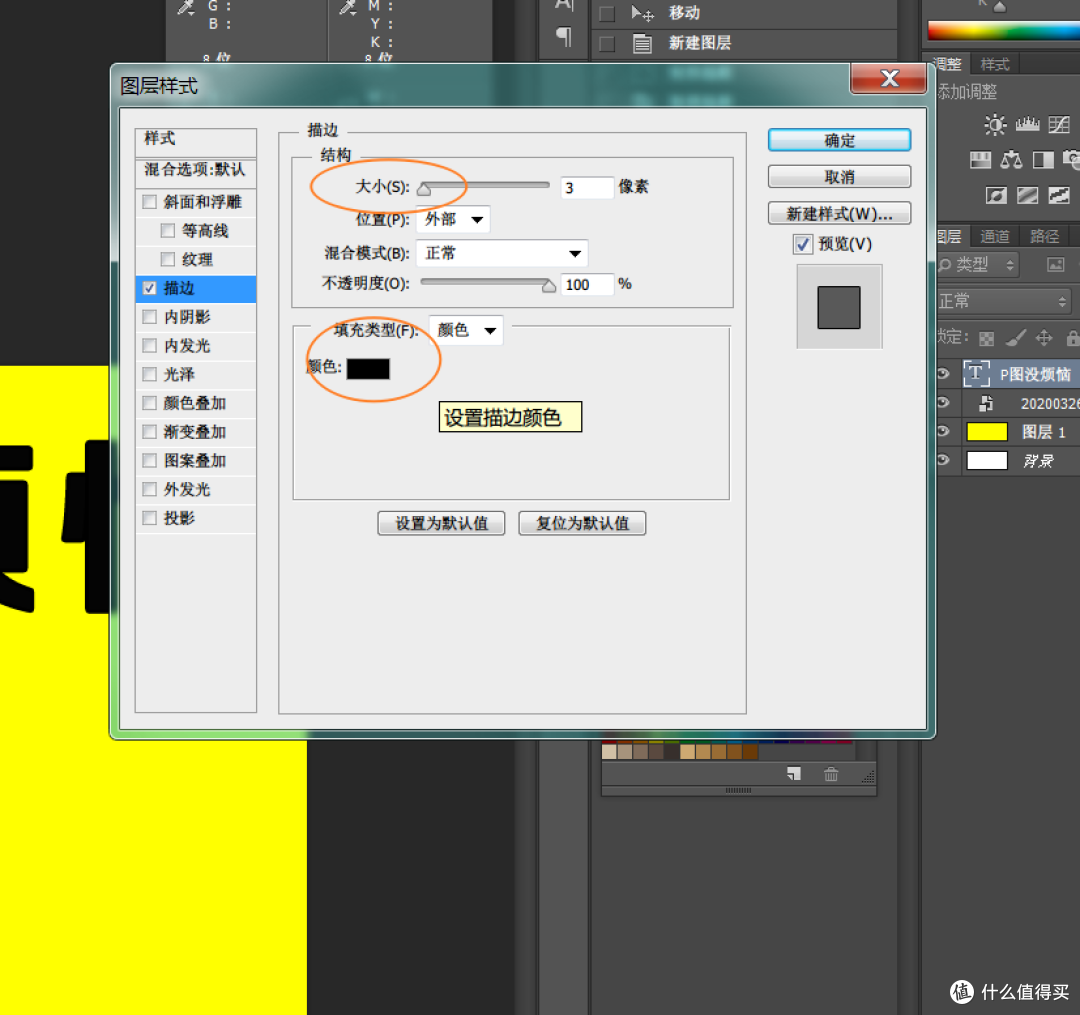Screen dimensions: 1080x1015
Task: Add a Black & White adjustment
Action: coord(1043,160)
